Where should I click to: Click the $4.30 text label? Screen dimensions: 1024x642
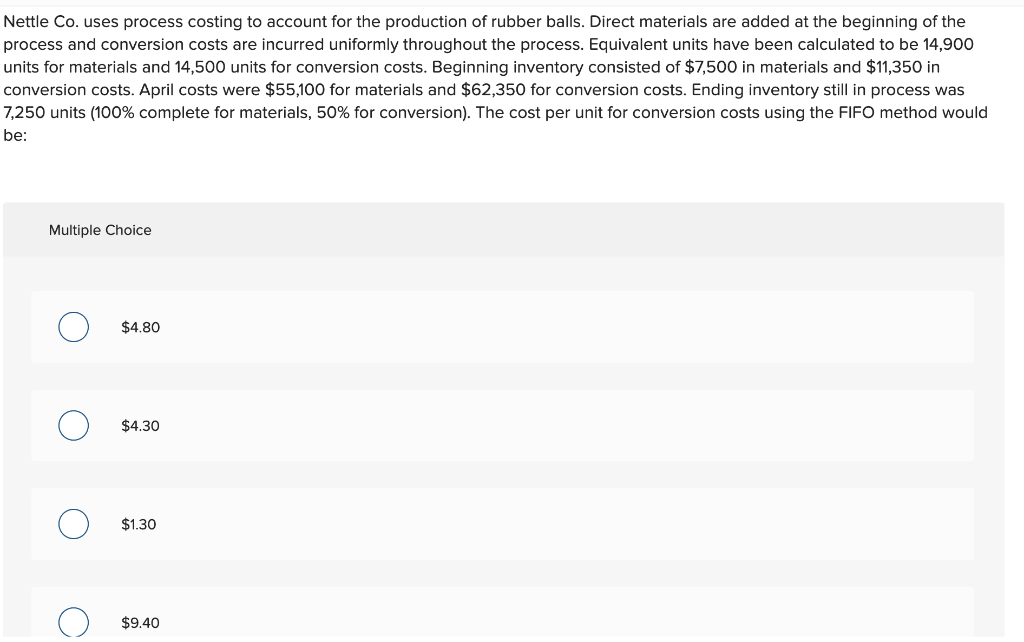pyautogui.click(x=139, y=425)
